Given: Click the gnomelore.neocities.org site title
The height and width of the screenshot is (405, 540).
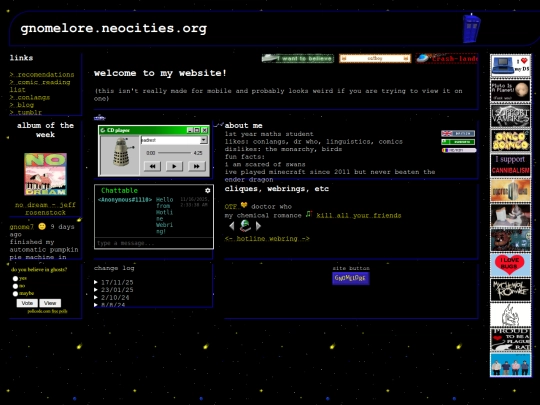Looking at the screenshot, I should [114, 29].
